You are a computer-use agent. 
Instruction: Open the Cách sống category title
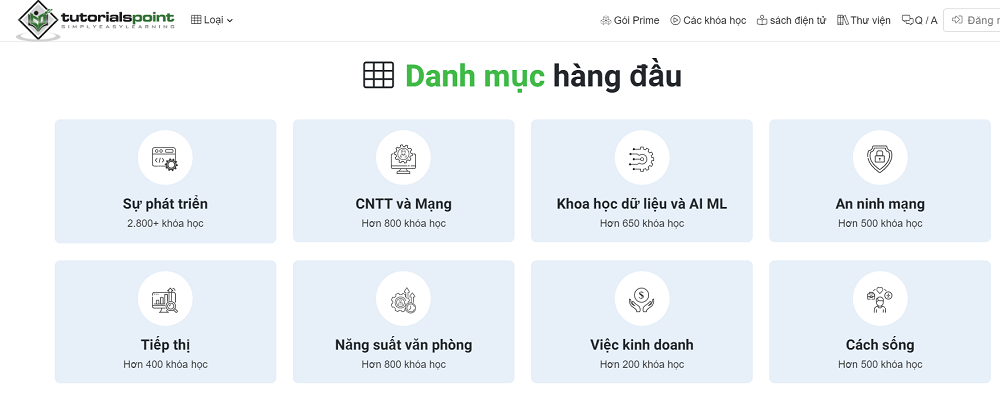[880, 345]
